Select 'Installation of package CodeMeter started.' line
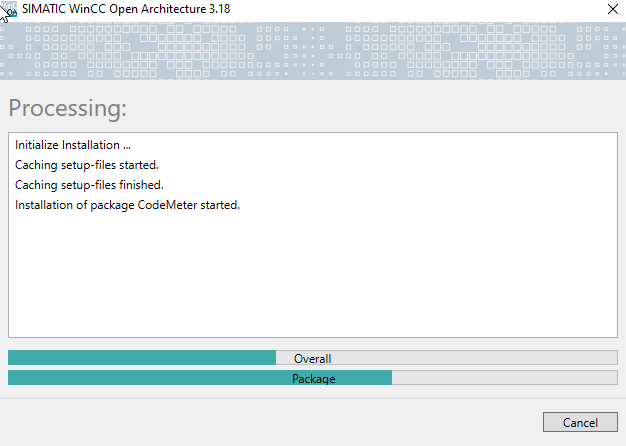Image resolution: width=626 pixels, height=446 pixels. point(127,205)
